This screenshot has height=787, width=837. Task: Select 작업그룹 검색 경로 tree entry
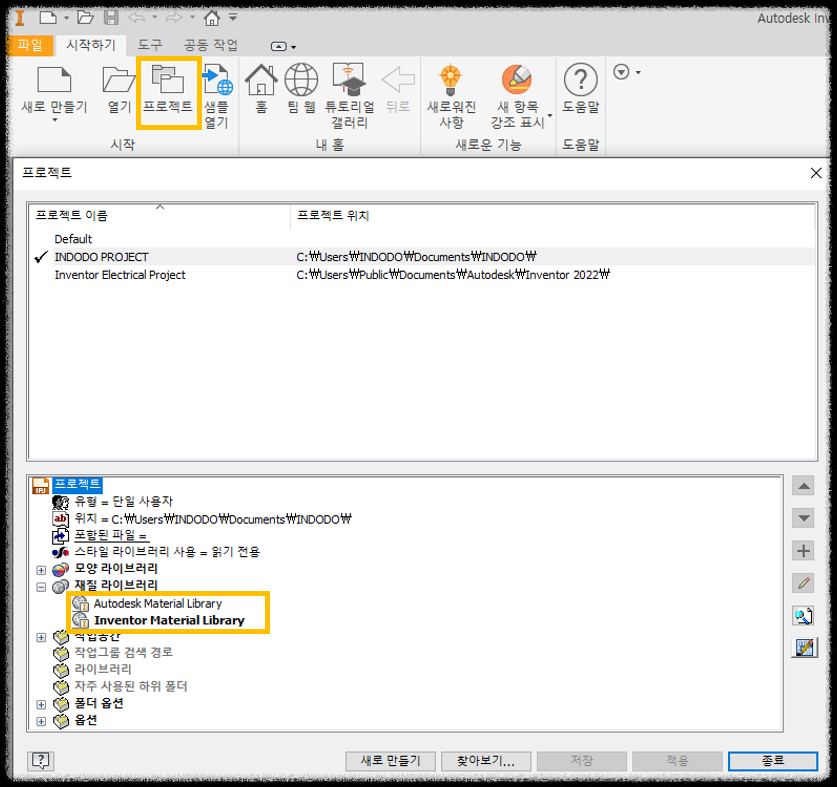[x=123, y=652]
